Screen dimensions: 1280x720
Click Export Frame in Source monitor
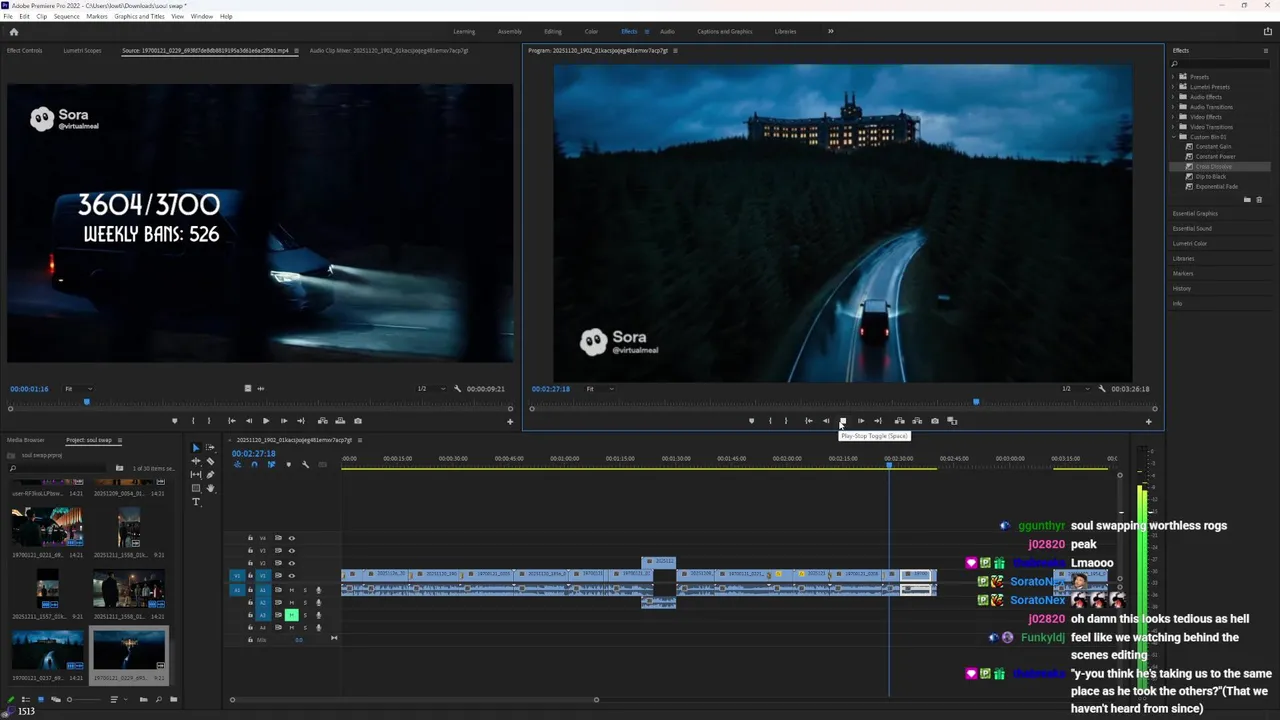click(x=358, y=421)
